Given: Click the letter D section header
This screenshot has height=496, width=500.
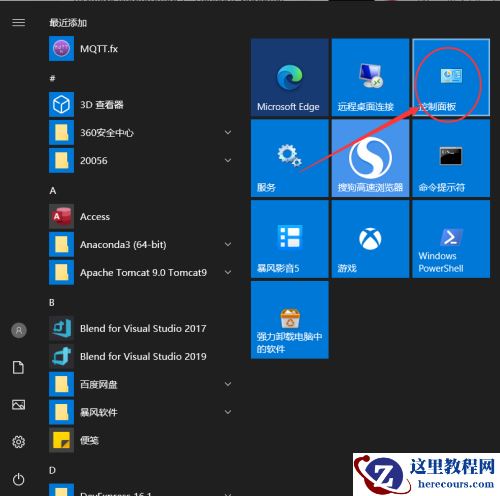Looking at the screenshot, I should 52,470.
